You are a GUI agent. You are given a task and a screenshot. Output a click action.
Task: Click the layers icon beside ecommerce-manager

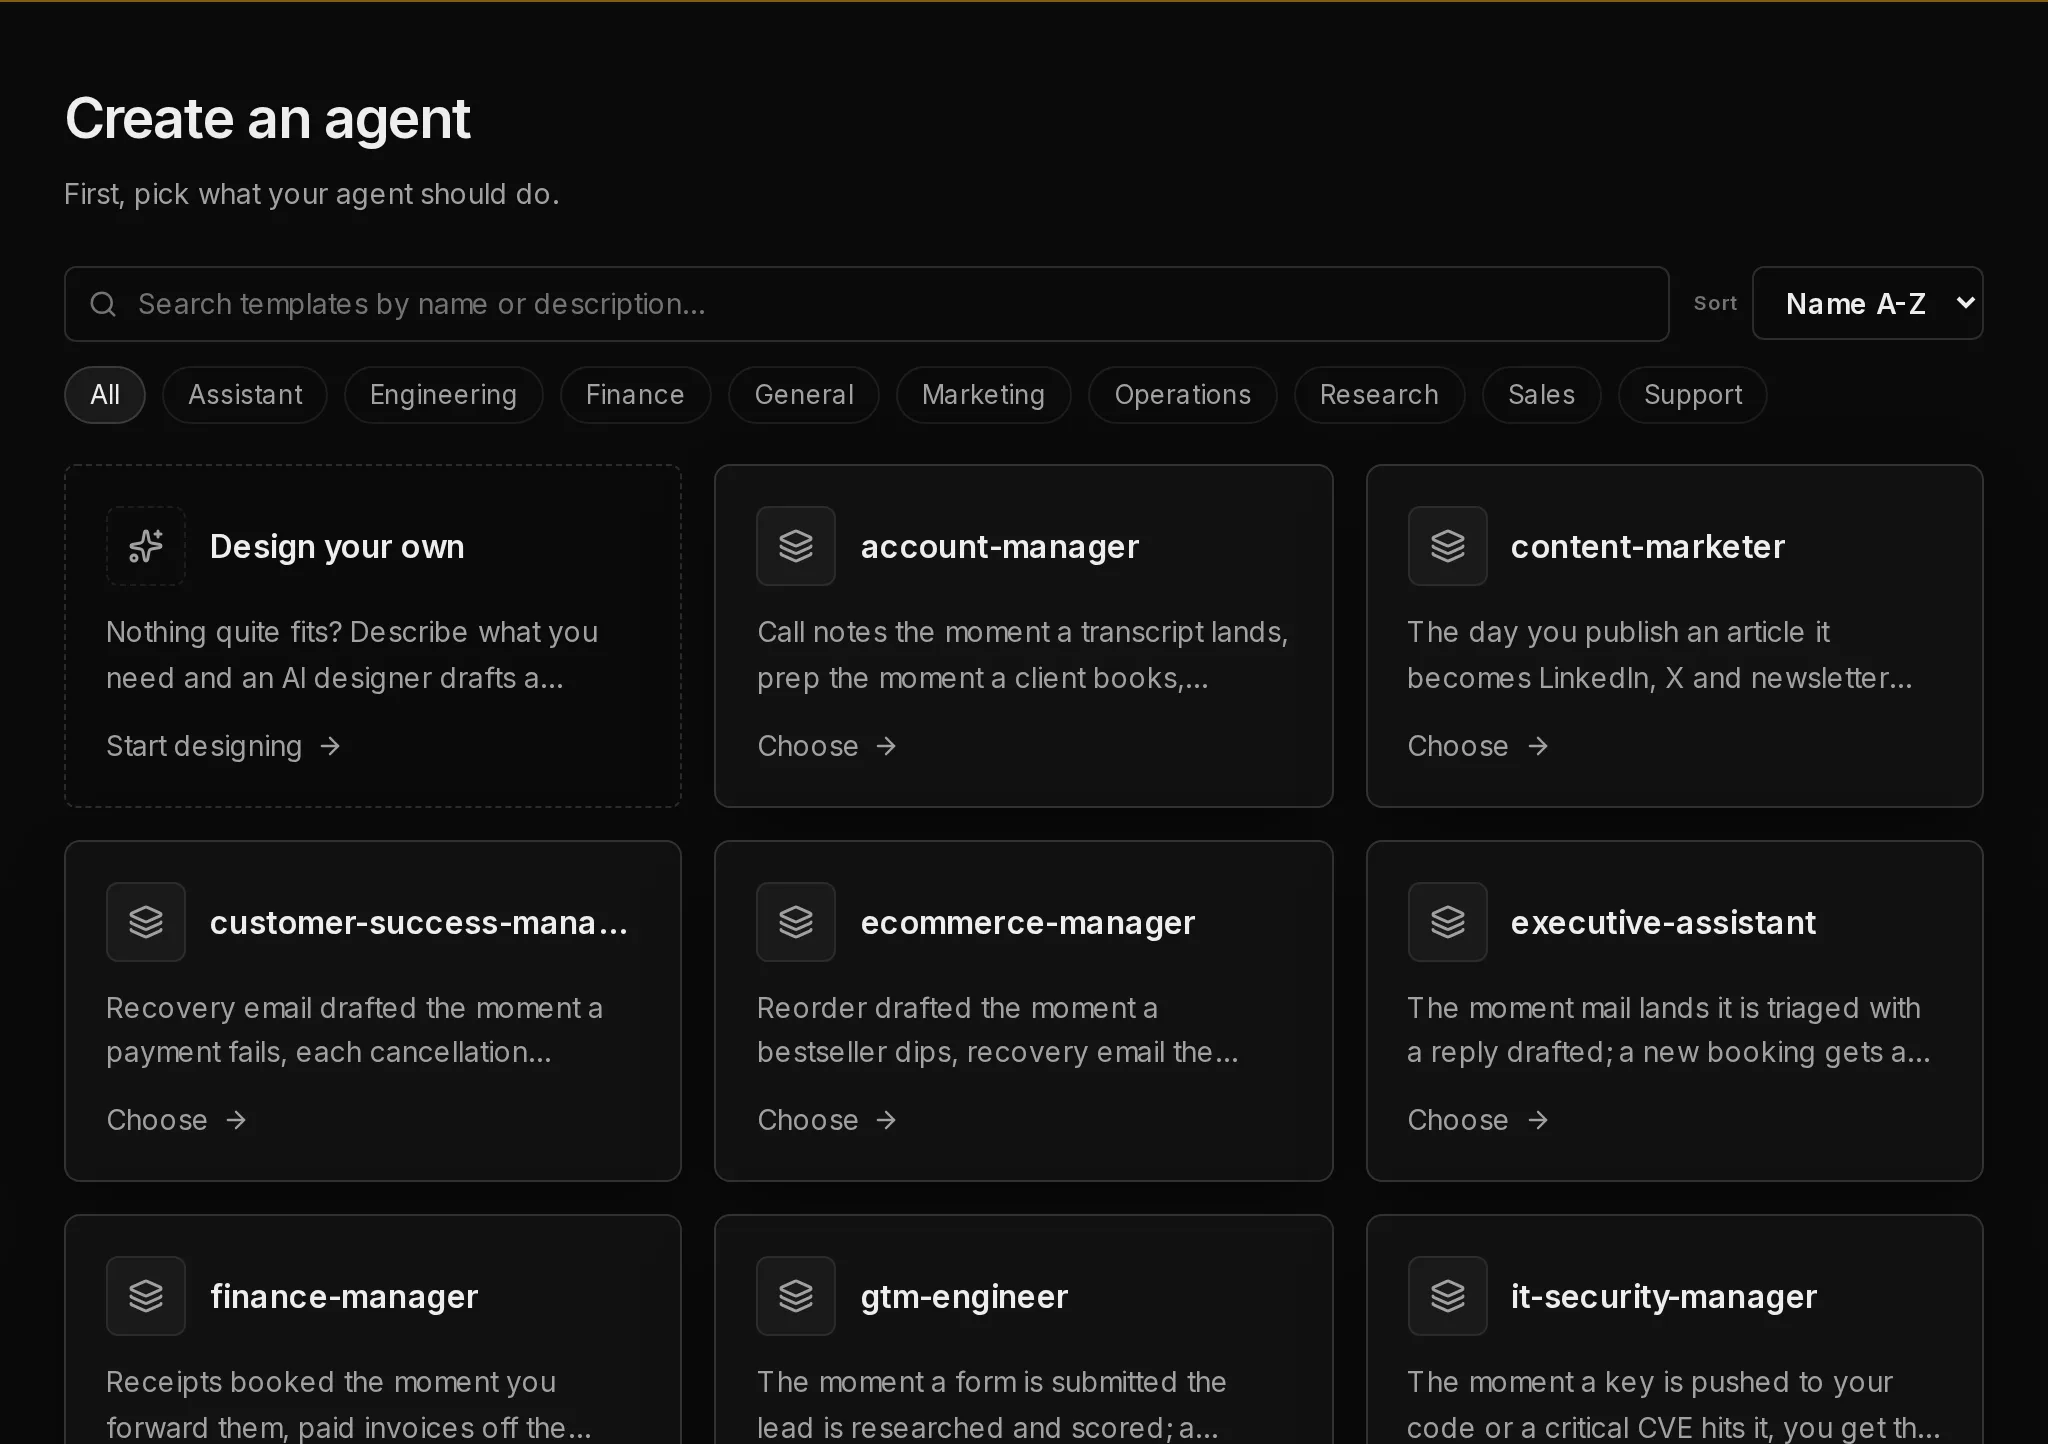(x=796, y=922)
